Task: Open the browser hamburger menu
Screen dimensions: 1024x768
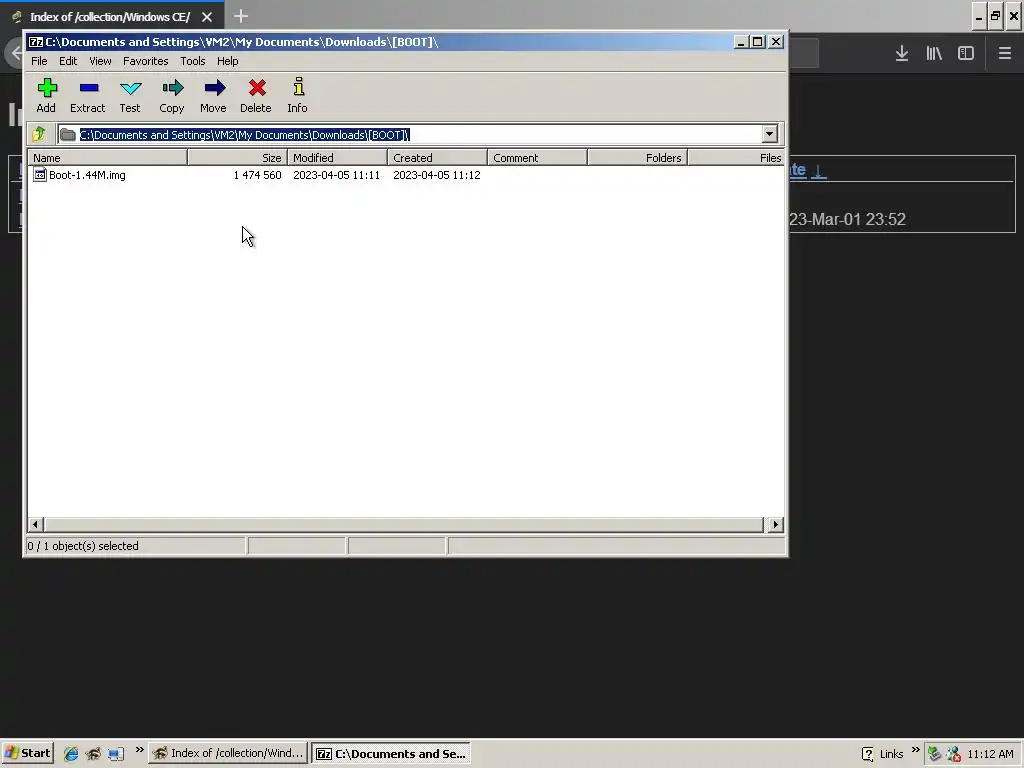Action: tap(1005, 54)
